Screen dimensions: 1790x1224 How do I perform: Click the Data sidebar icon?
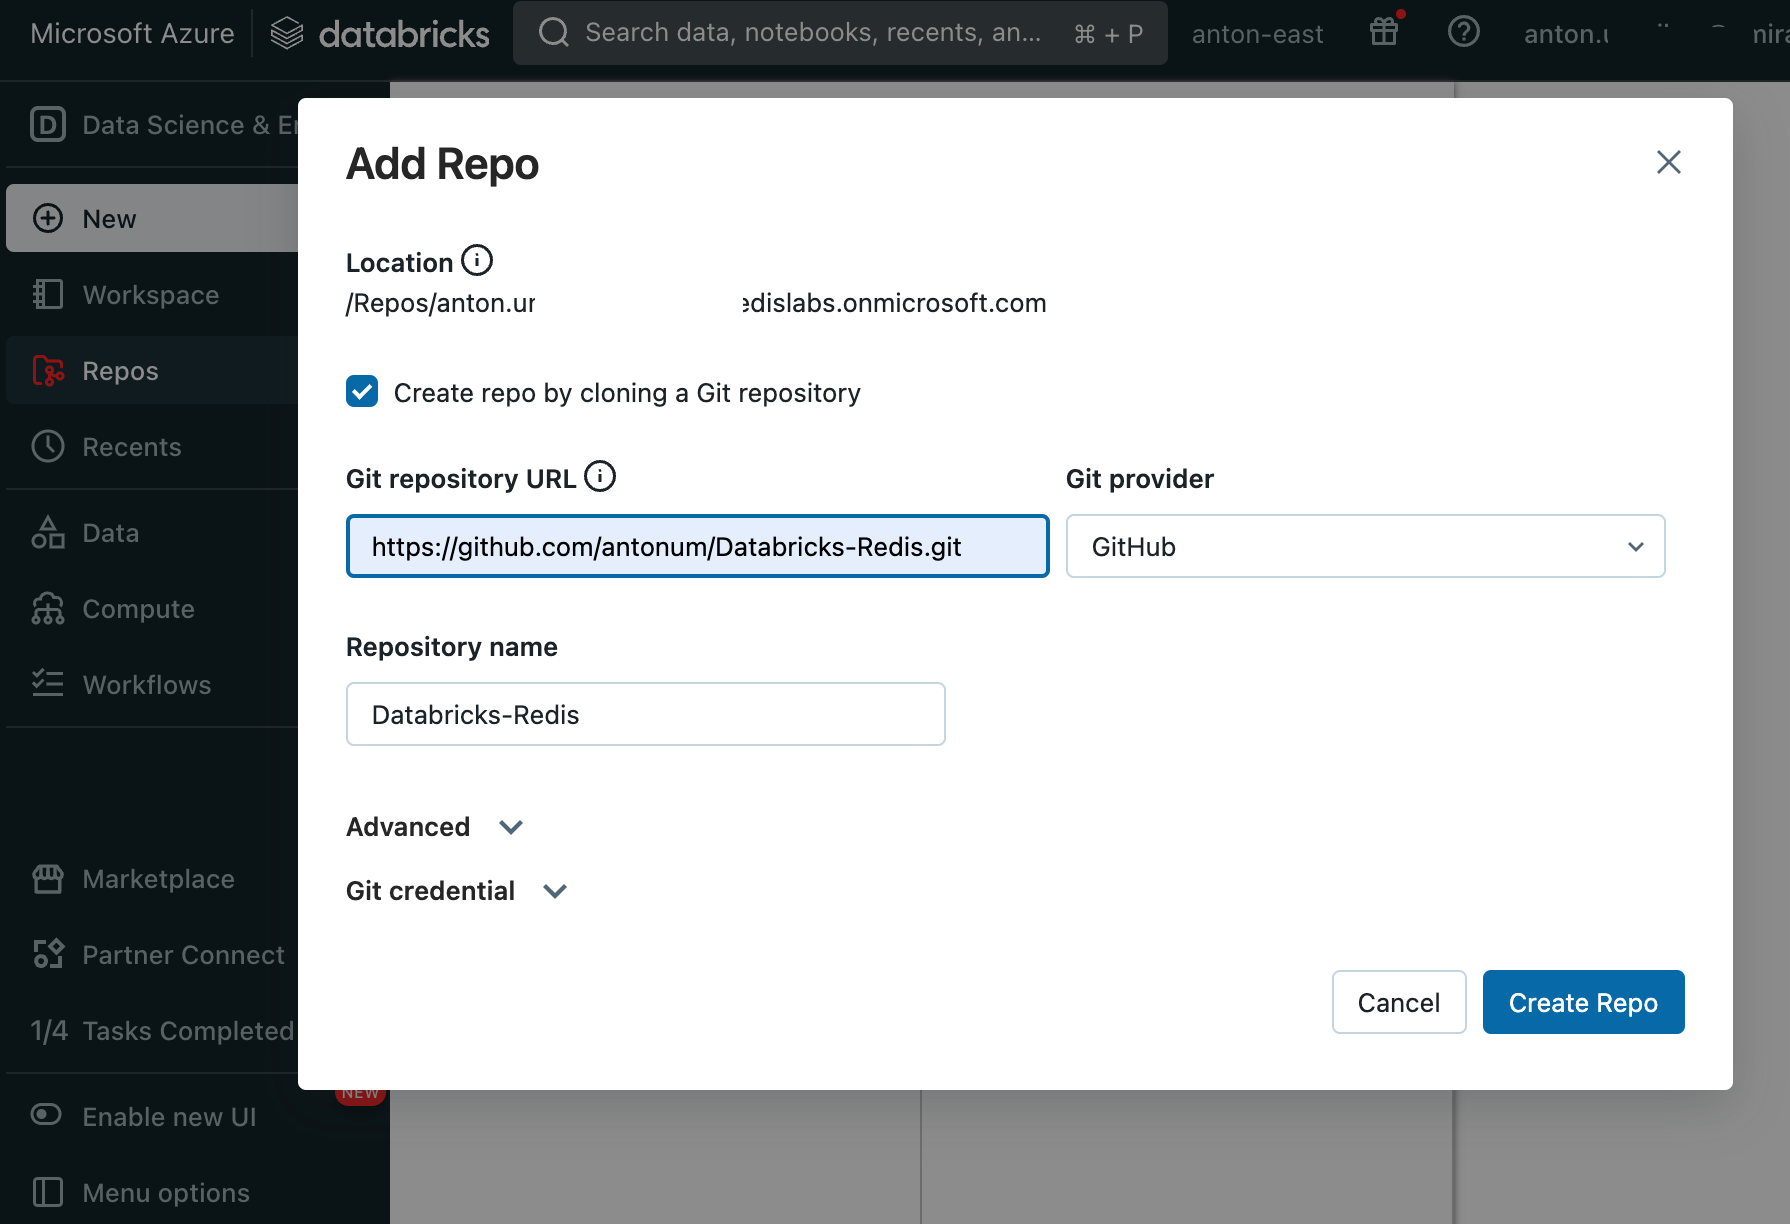coord(48,532)
